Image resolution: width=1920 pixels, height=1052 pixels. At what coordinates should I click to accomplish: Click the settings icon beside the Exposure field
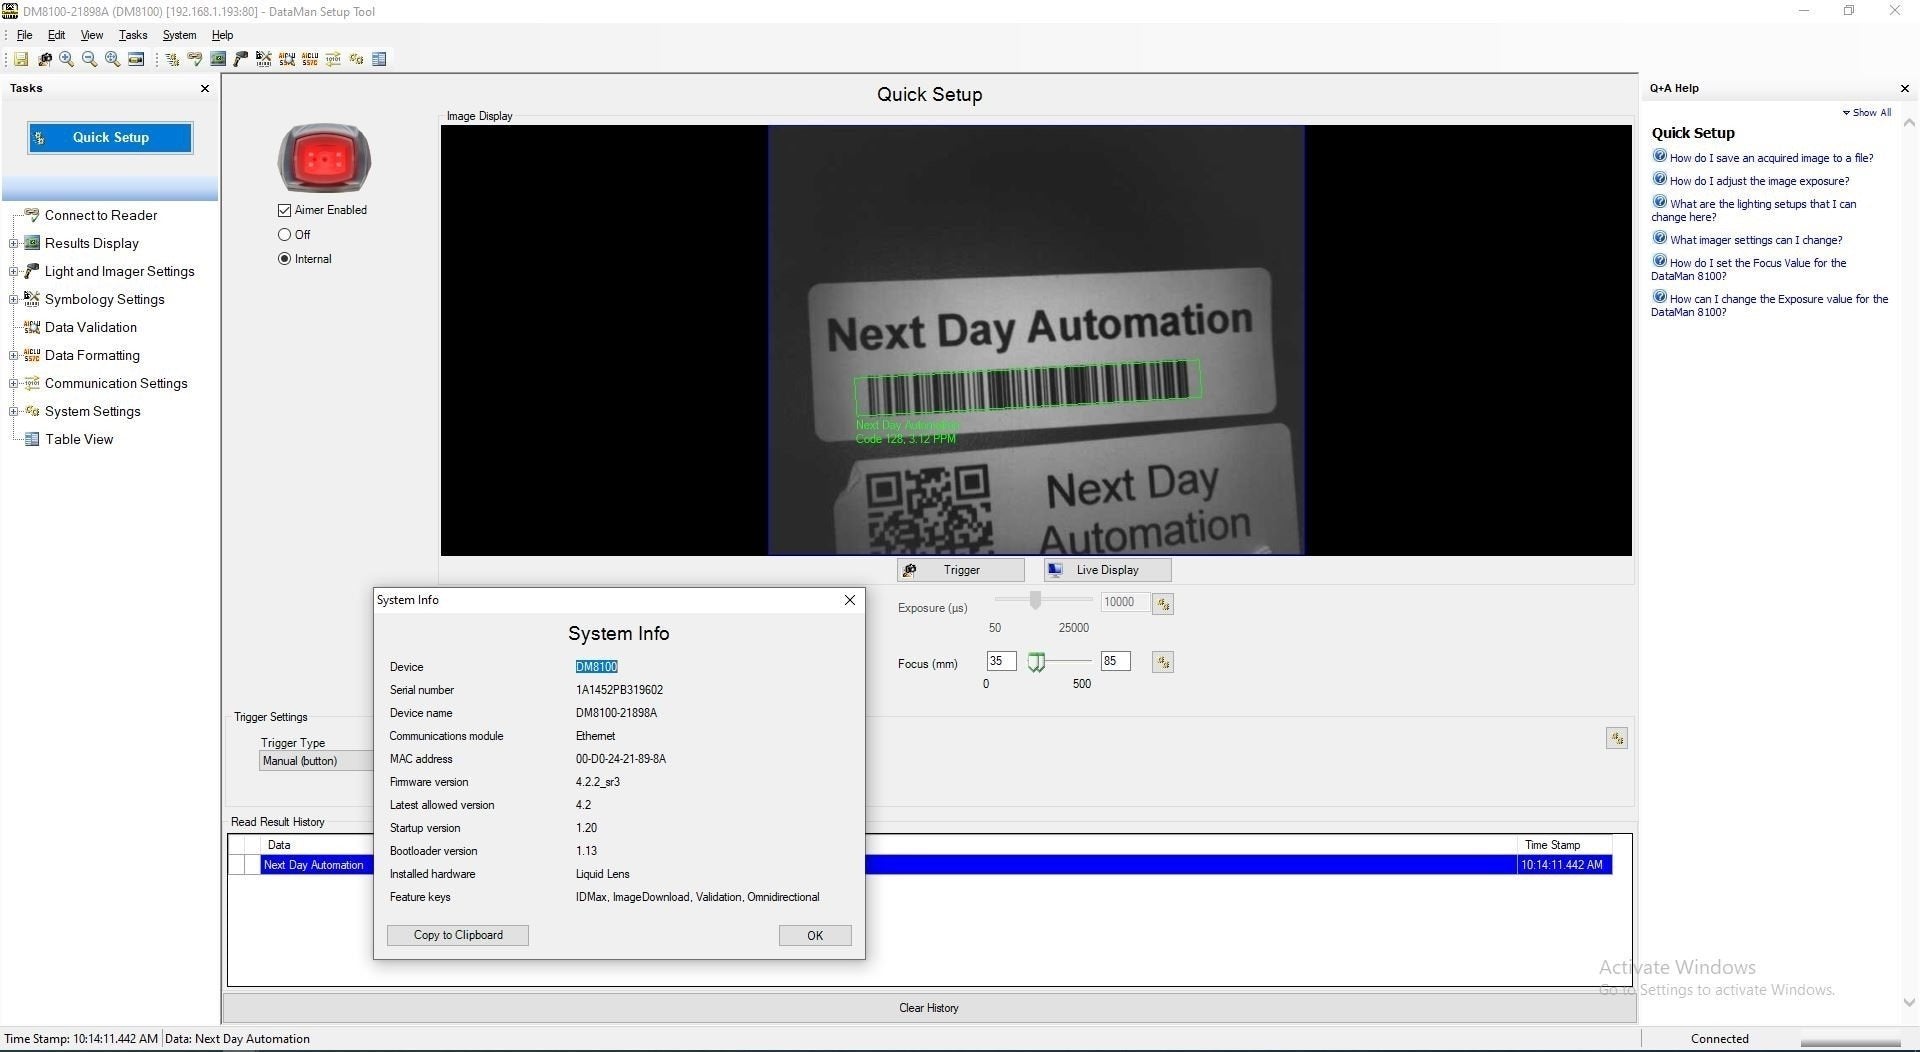pos(1162,604)
